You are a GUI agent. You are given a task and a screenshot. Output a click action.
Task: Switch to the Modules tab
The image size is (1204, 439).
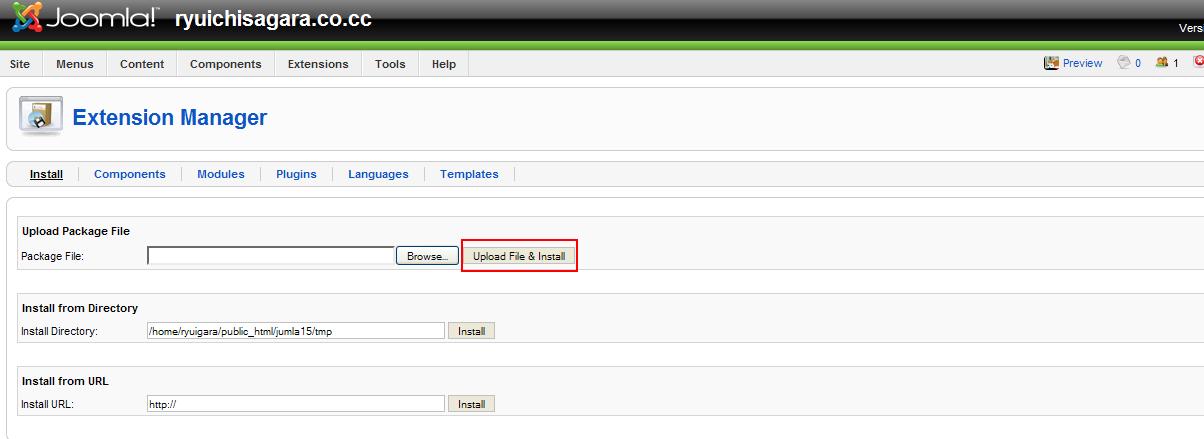coord(221,174)
